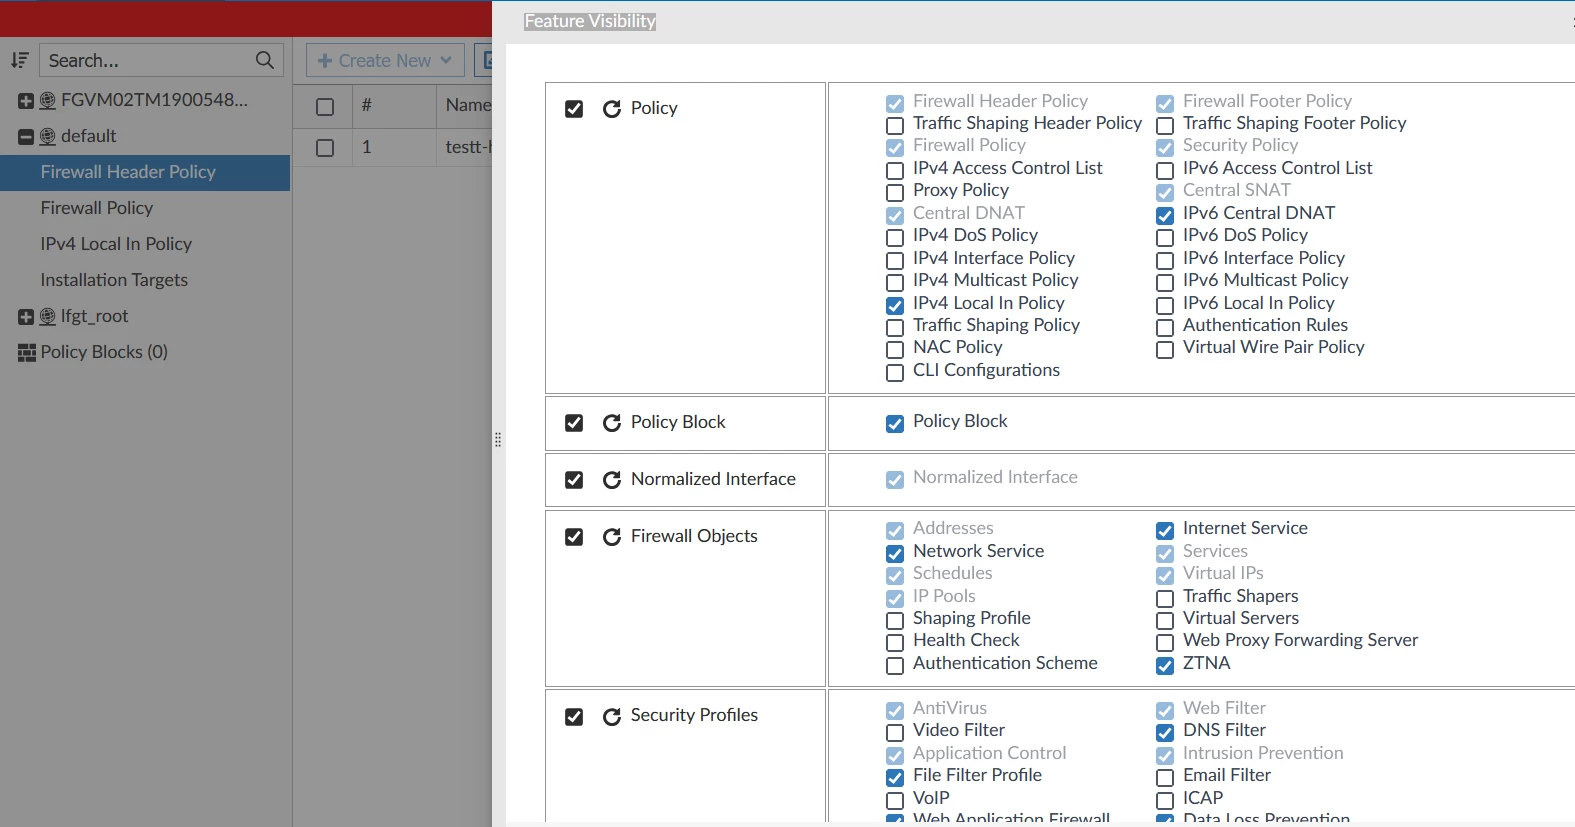Uncheck the DNS Filter checkbox

(x=1165, y=732)
